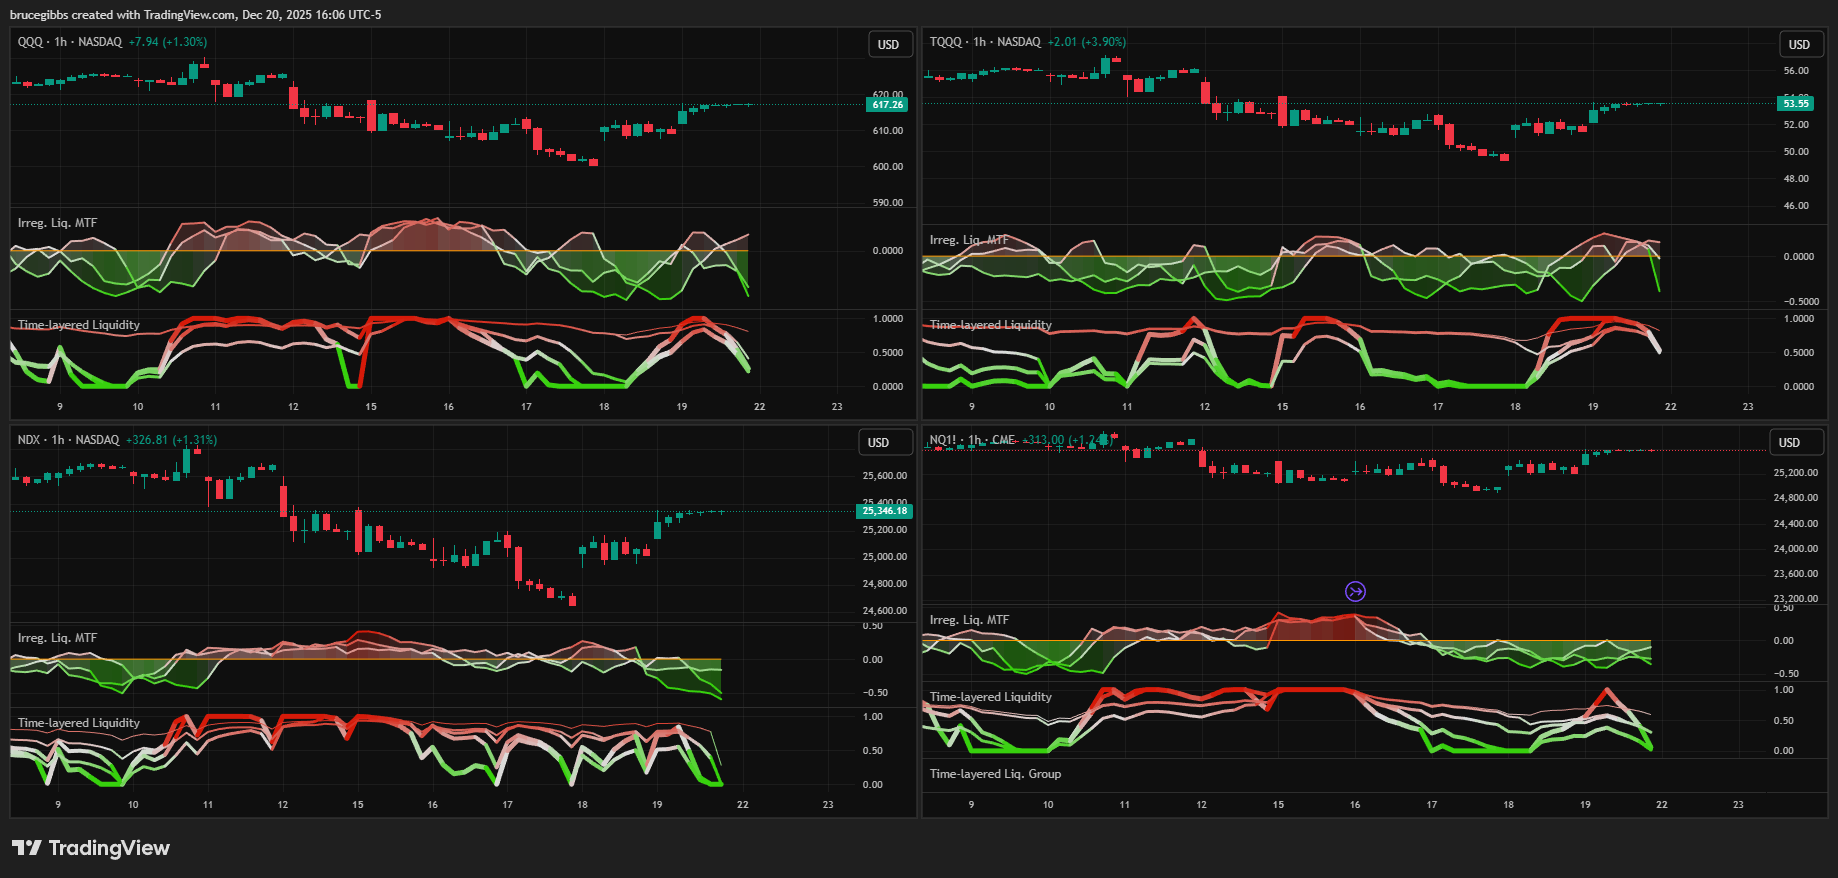Screen dimensions: 1838x878
Task: Click the NDX symbol legend label
Action: pos(29,440)
